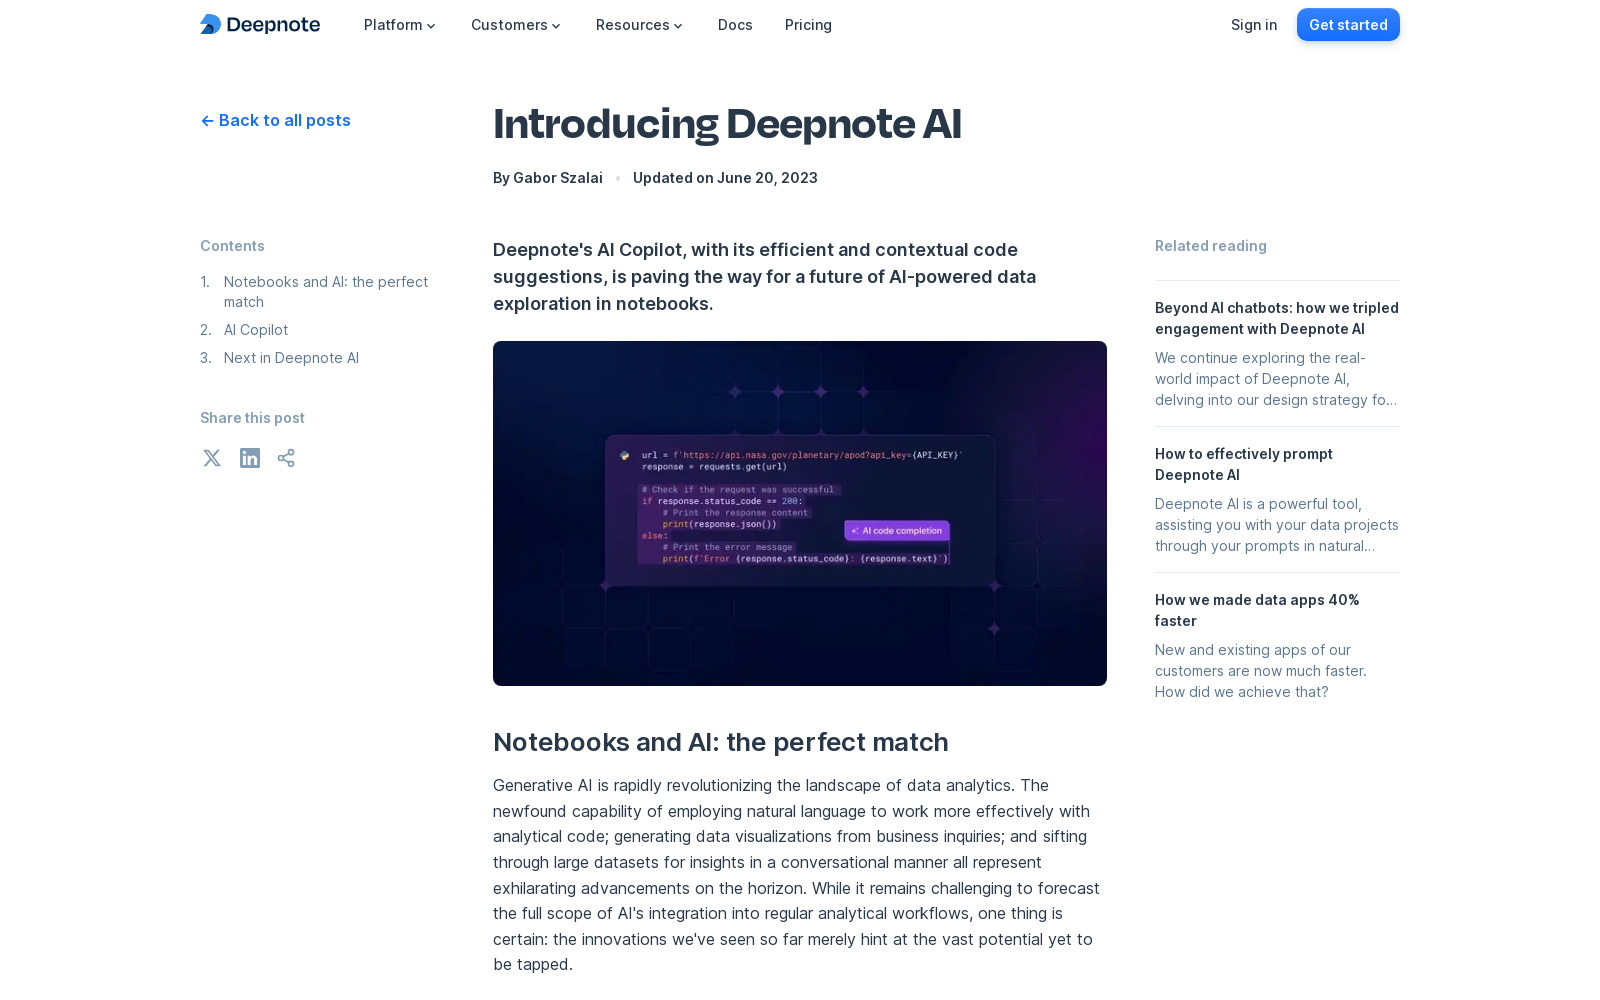Open How we made data apps 40% faster
Image resolution: width=1600 pixels, height=1000 pixels.
click(1257, 610)
